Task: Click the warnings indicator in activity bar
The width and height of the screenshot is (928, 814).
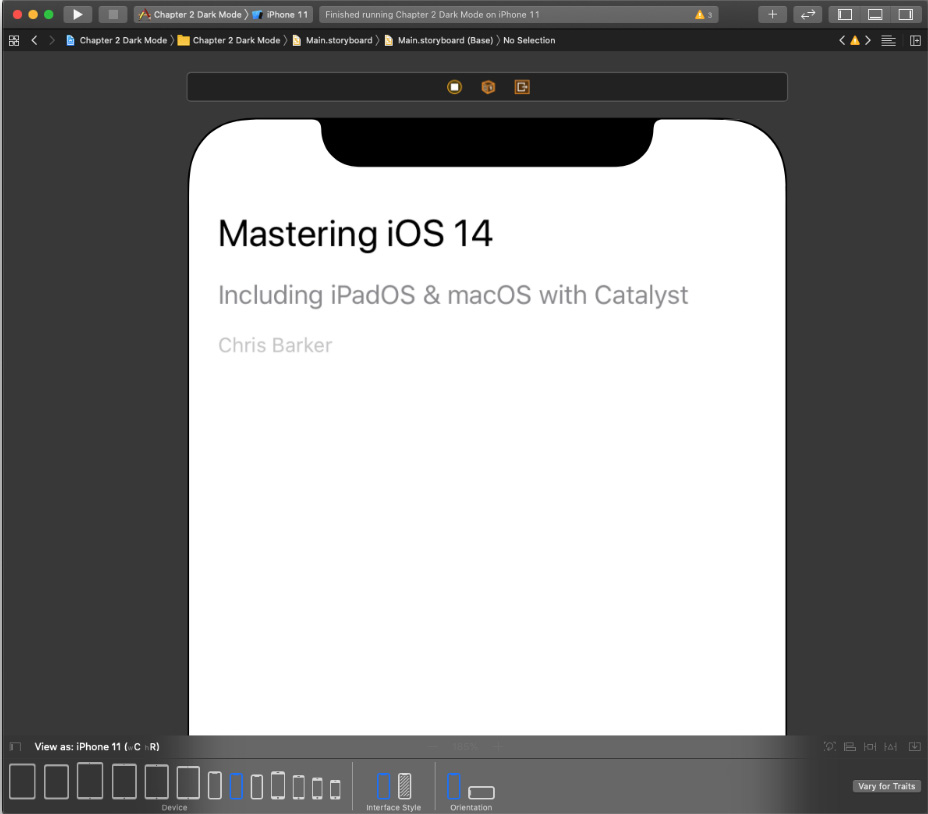Action: [x=703, y=14]
